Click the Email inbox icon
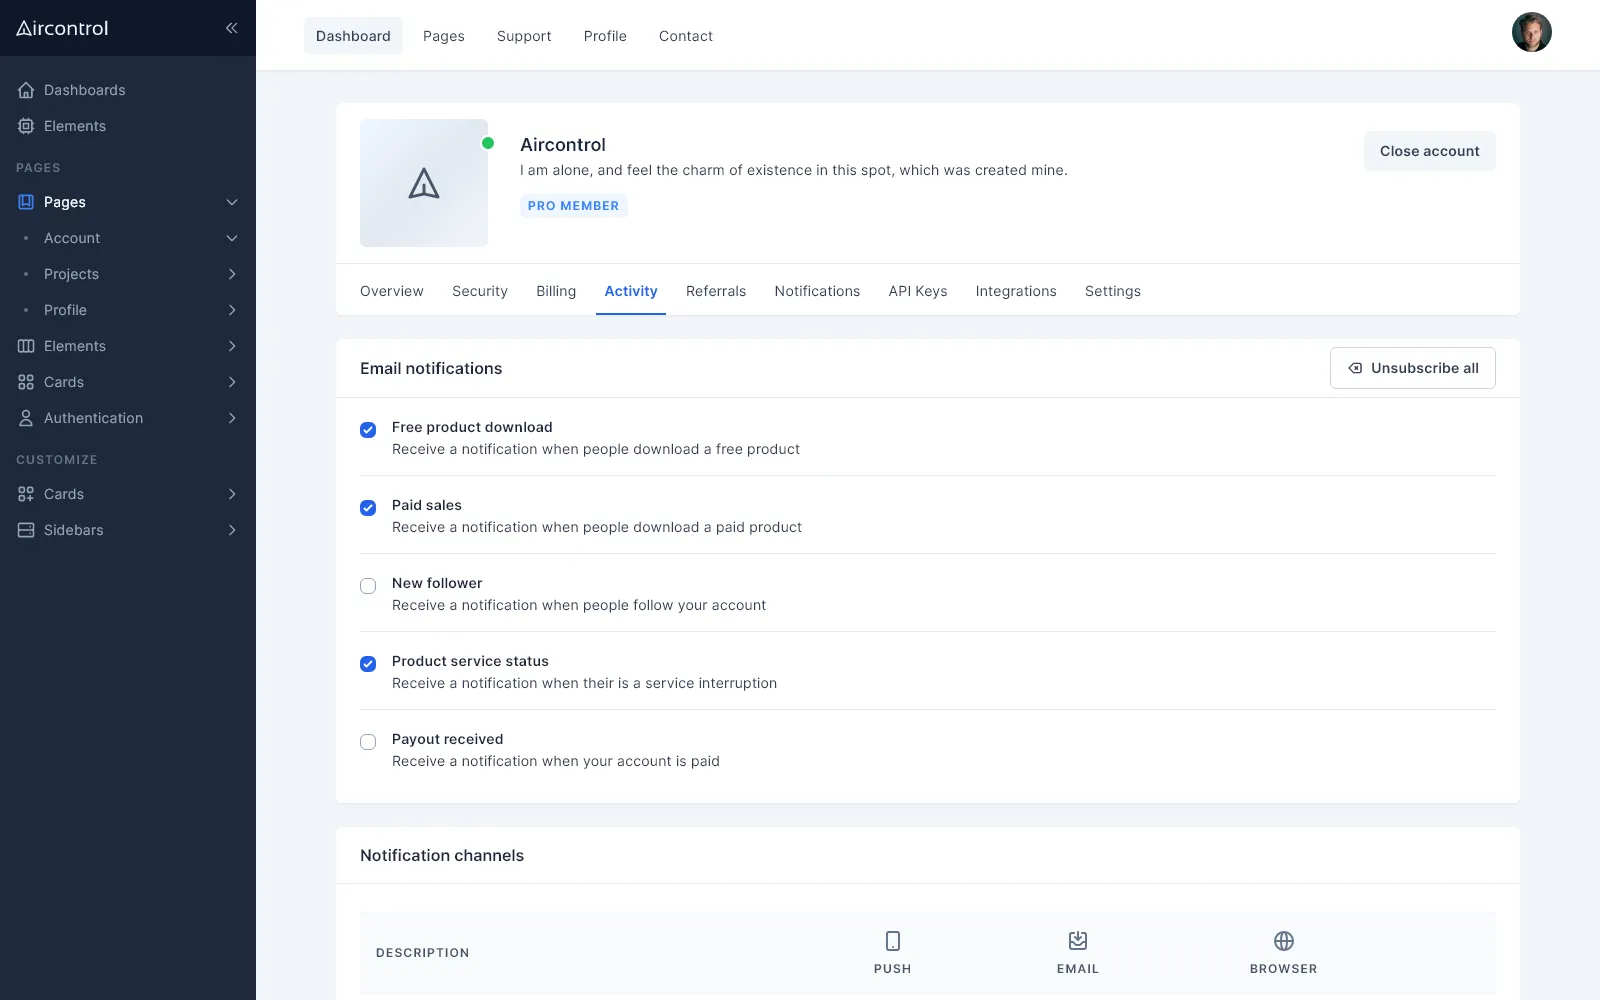 pyautogui.click(x=1078, y=941)
